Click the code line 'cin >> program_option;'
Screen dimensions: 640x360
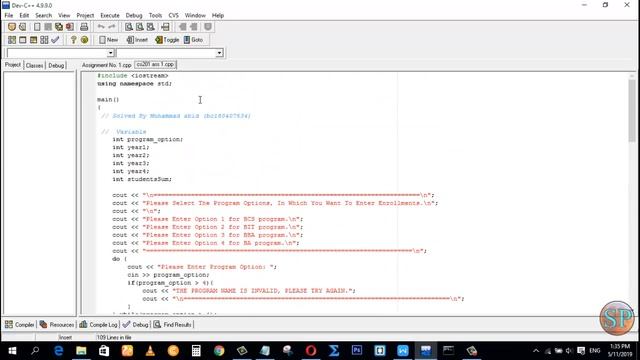tap(168, 275)
